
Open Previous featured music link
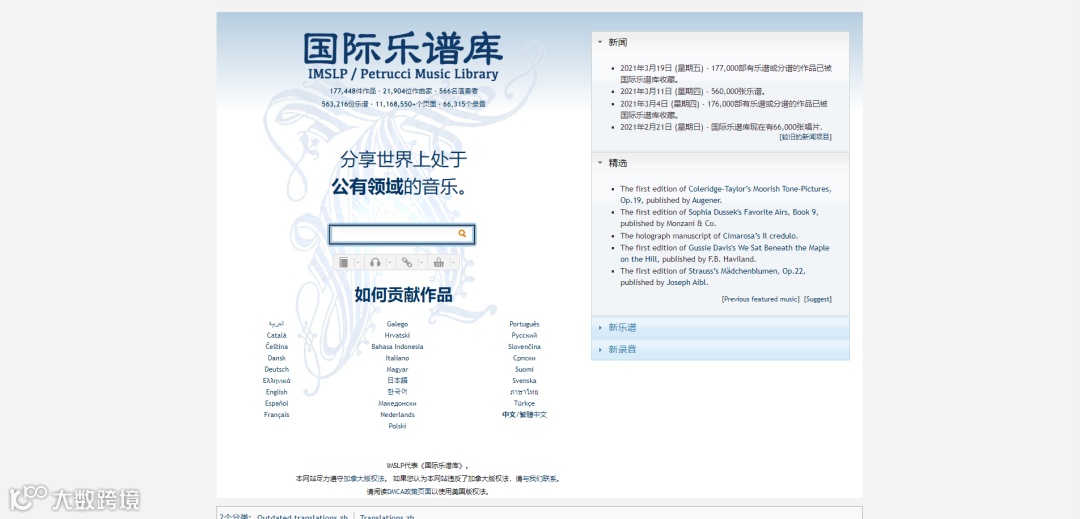click(x=760, y=299)
